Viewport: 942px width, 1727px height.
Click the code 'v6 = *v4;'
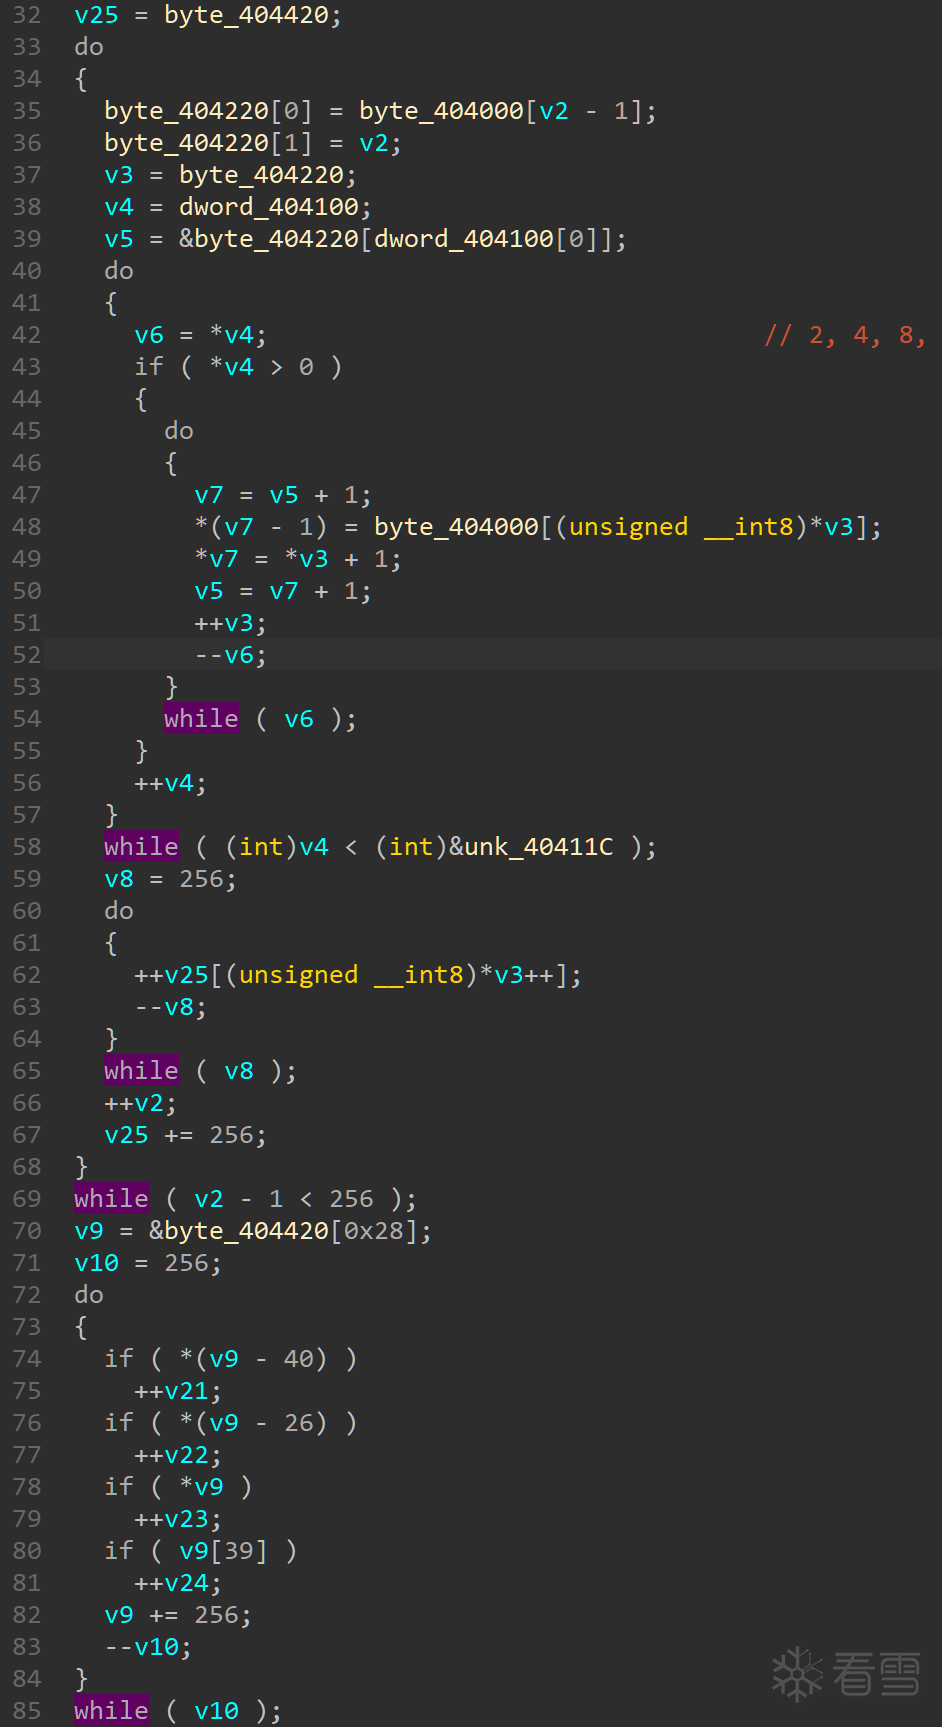[200, 335]
